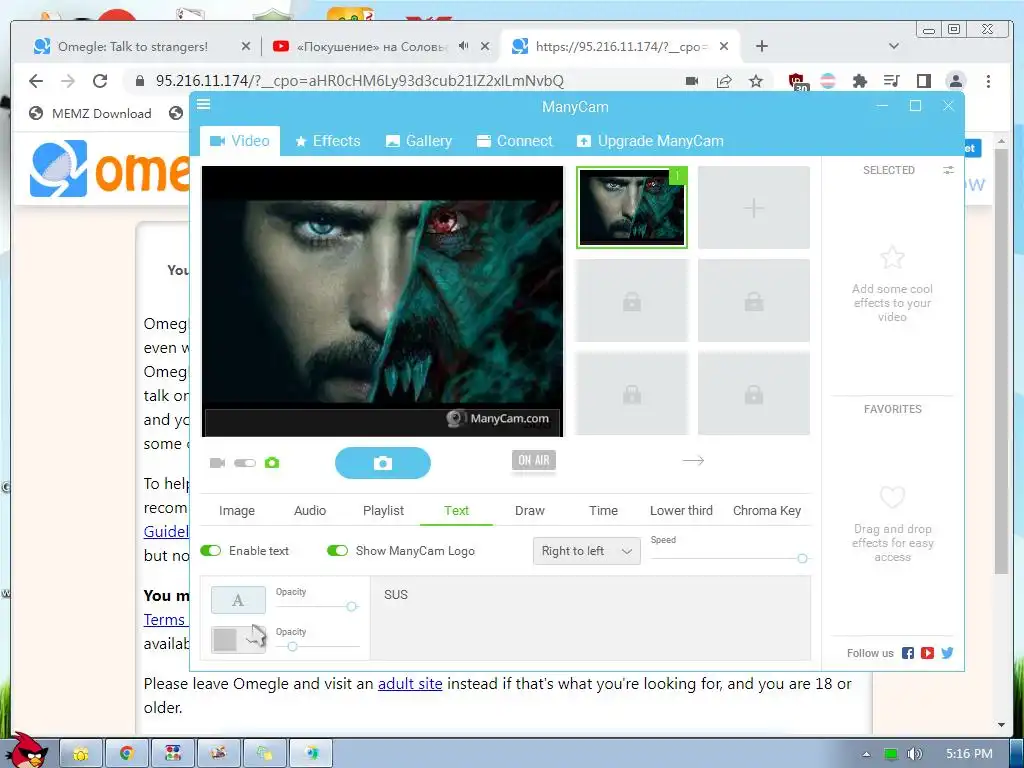Click the selected effects settings sliders icon
Viewport: 1024px width, 768px height.
click(x=948, y=170)
